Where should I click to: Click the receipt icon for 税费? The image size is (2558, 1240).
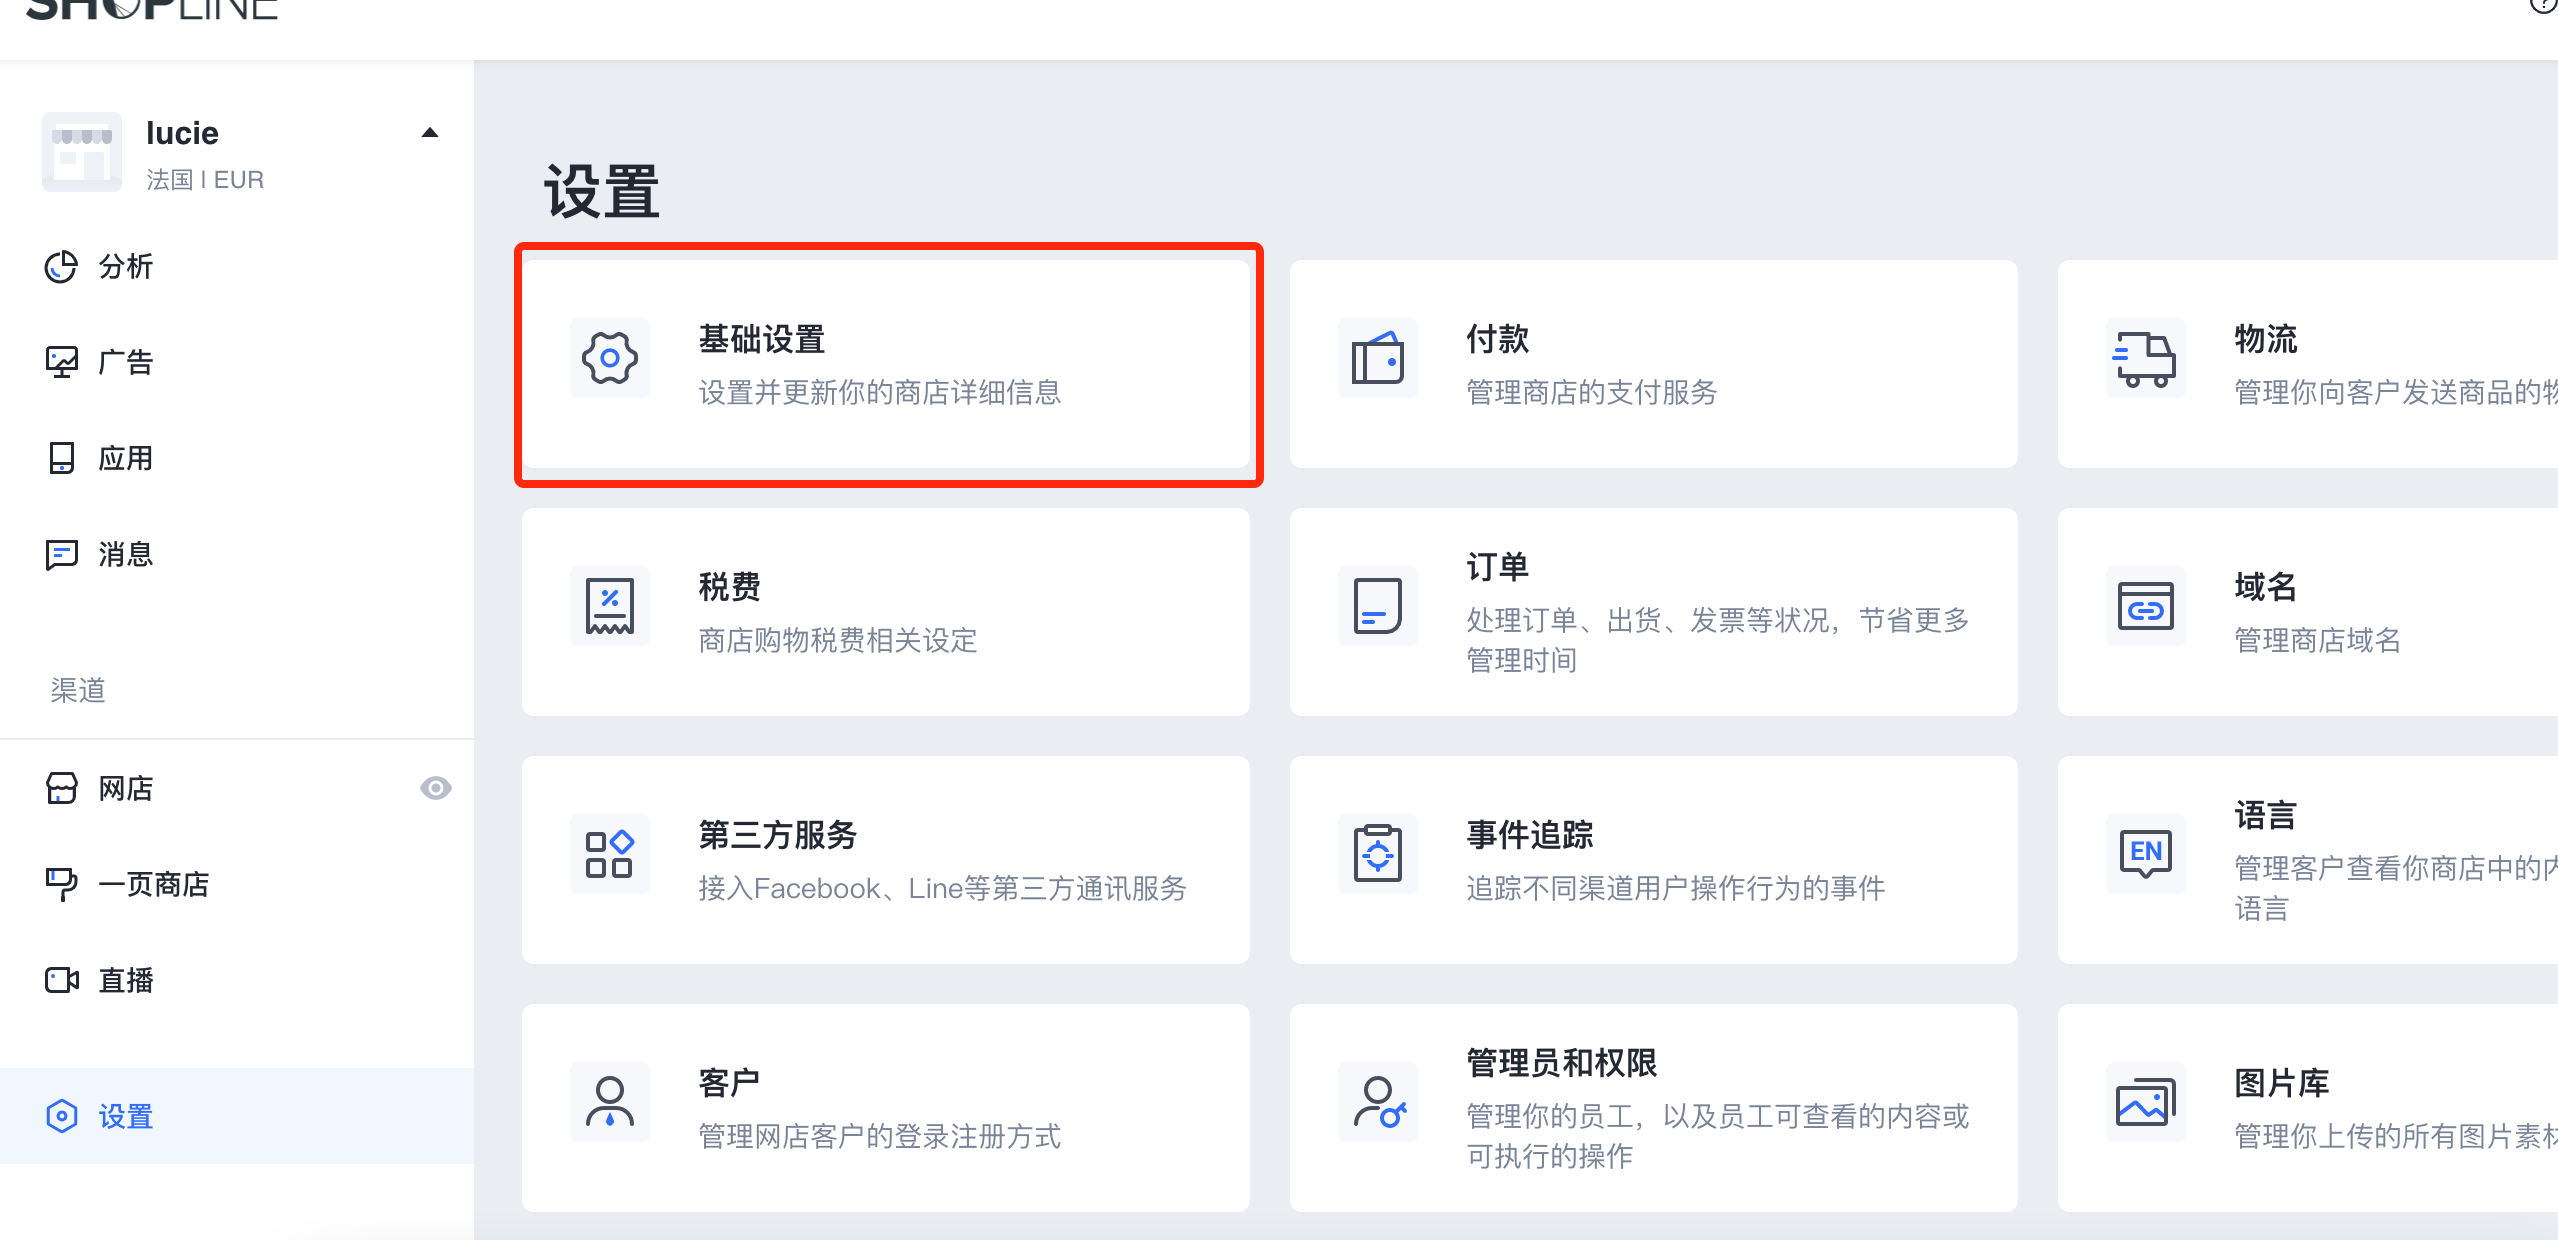(x=609, y=606)
